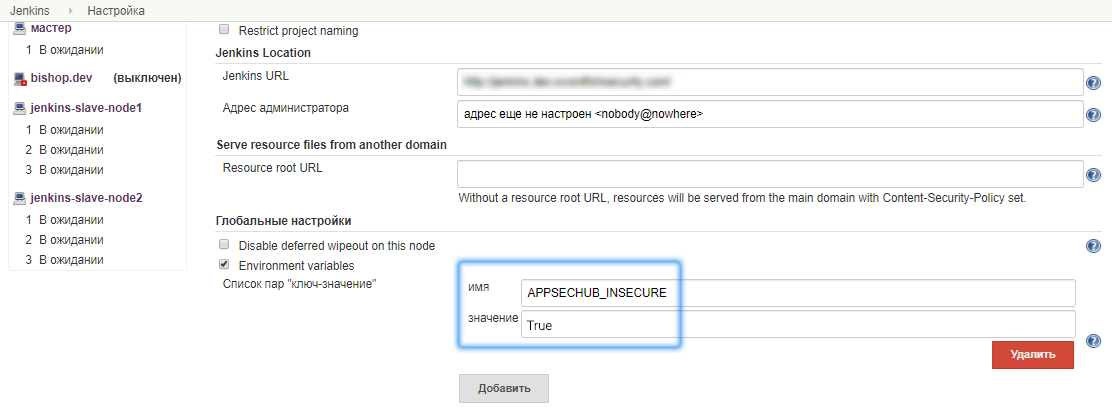Go to Jenkins in the breadcrumb
Screen dimensions: 1112x411
pyautogui.click(x=30, y=11)
